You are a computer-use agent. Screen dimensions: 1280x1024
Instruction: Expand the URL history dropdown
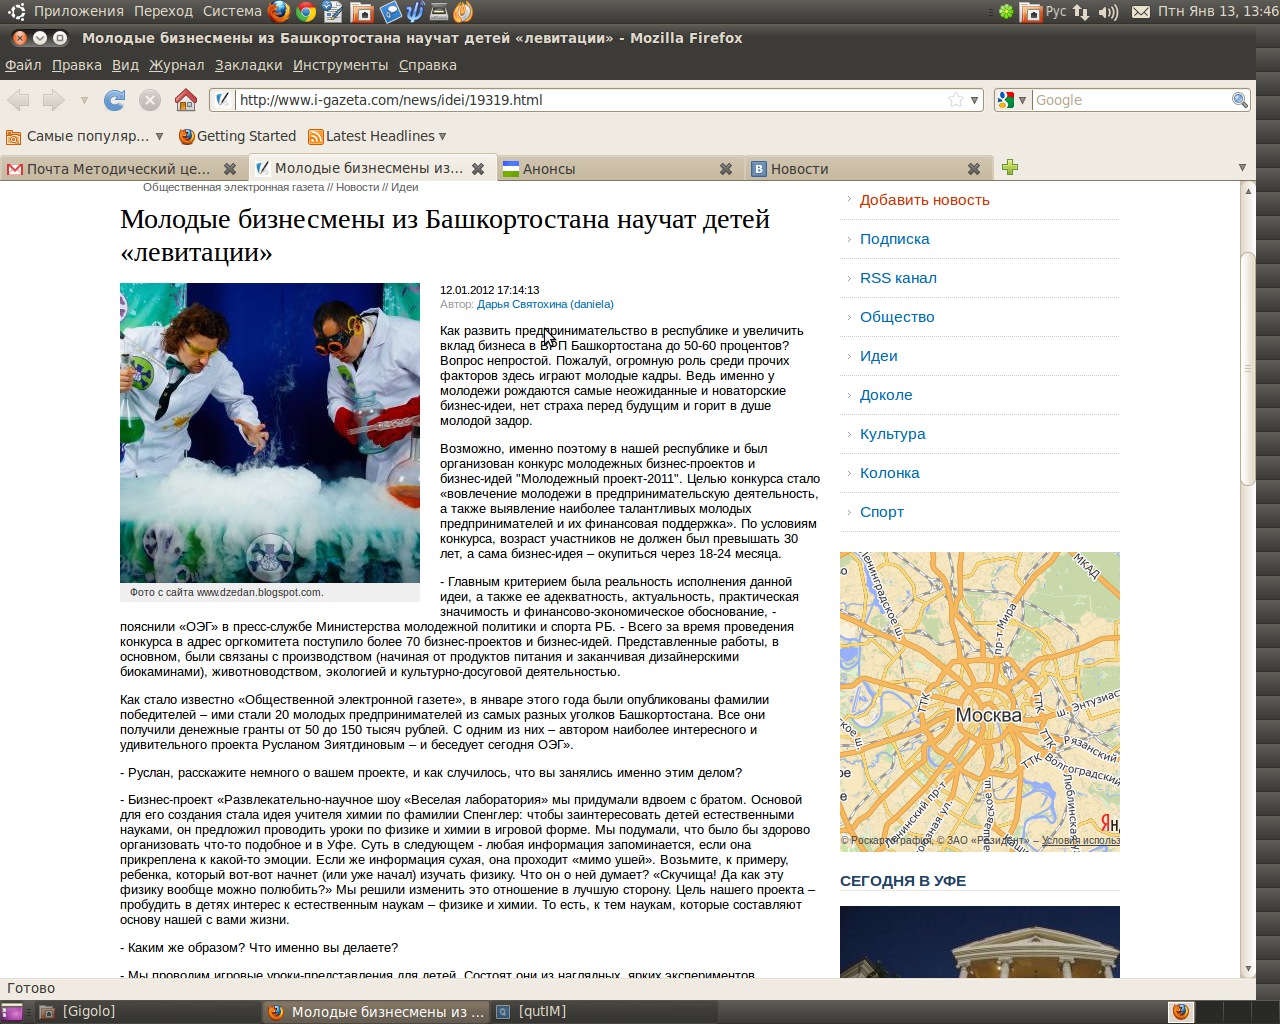(x=975, y=100)
